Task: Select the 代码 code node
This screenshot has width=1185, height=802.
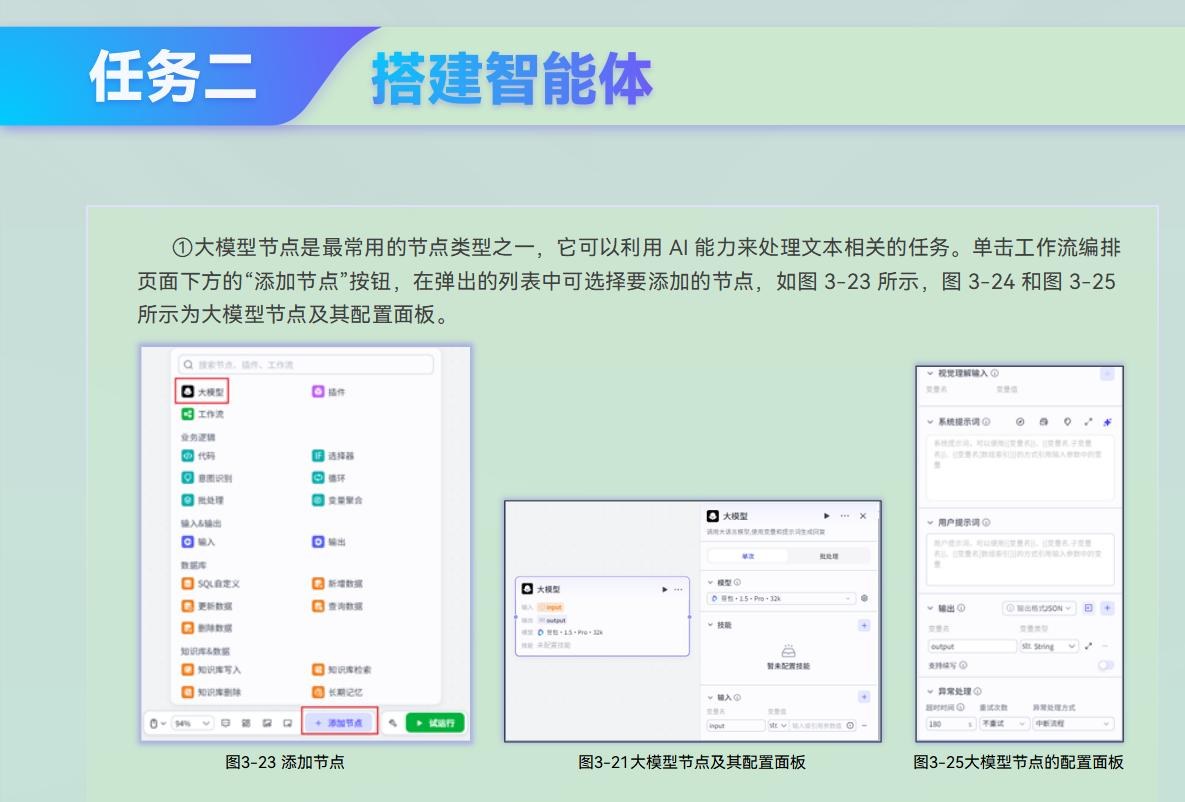Action: [198, 456]
